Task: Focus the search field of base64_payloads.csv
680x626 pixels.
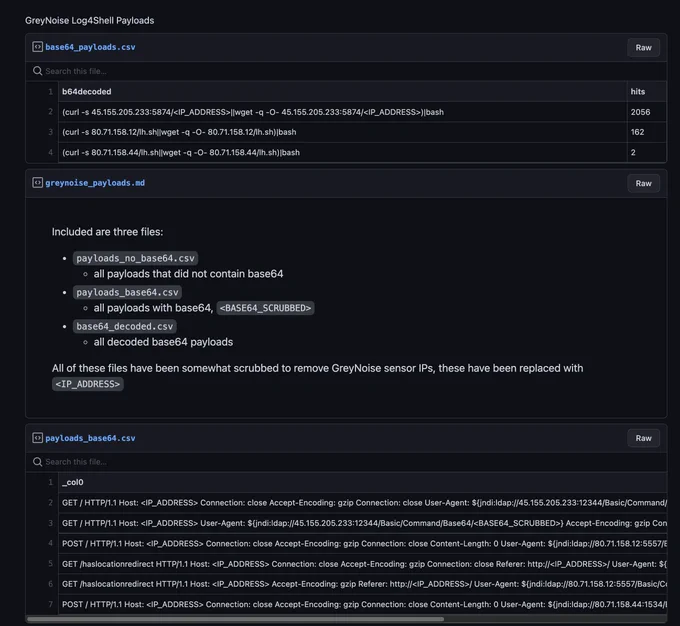Action: point(346,71)
